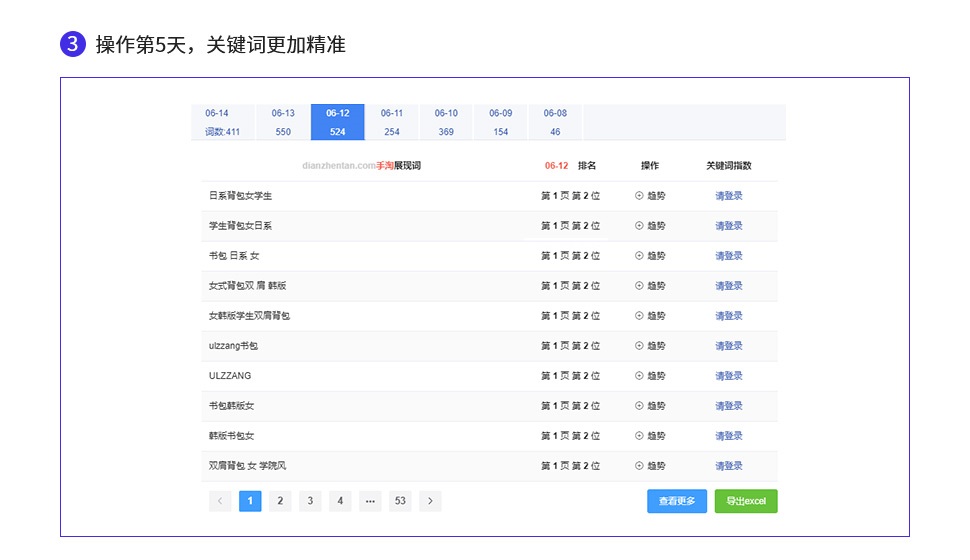Screen dimensions: 970x560
Task: Open trend icon for ulzzang书包
Action: click(639, 346)
